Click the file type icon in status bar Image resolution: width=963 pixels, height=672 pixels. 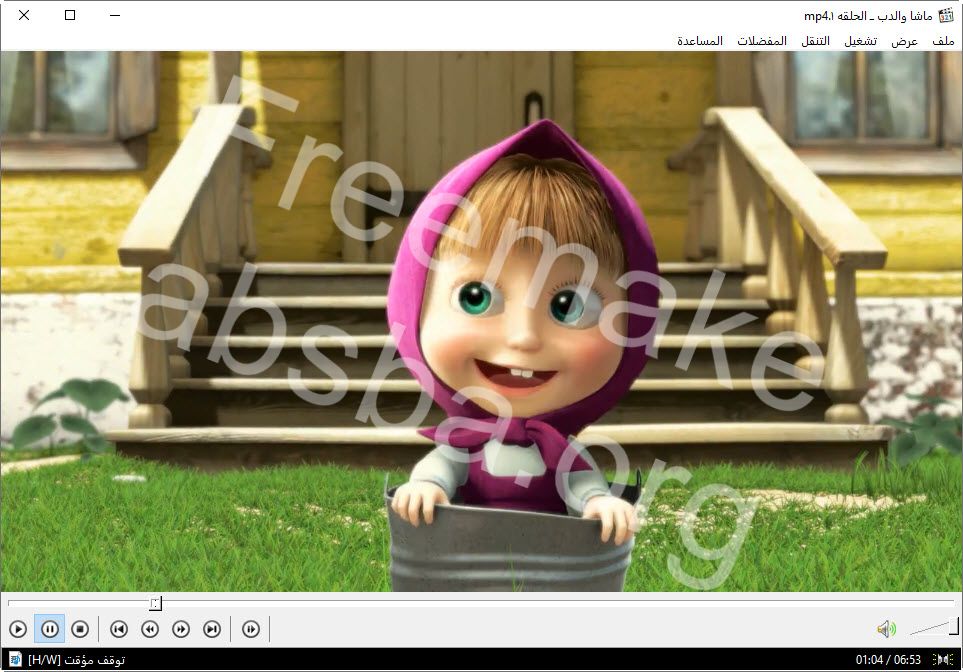point(15,660)
